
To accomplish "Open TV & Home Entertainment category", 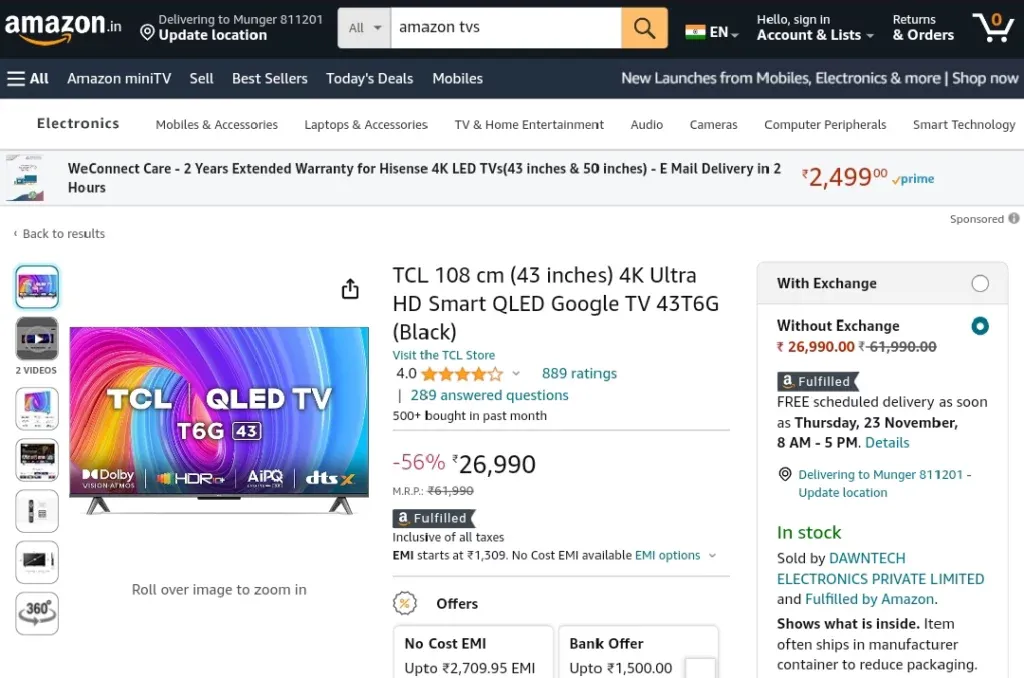I will click(529, 124).
